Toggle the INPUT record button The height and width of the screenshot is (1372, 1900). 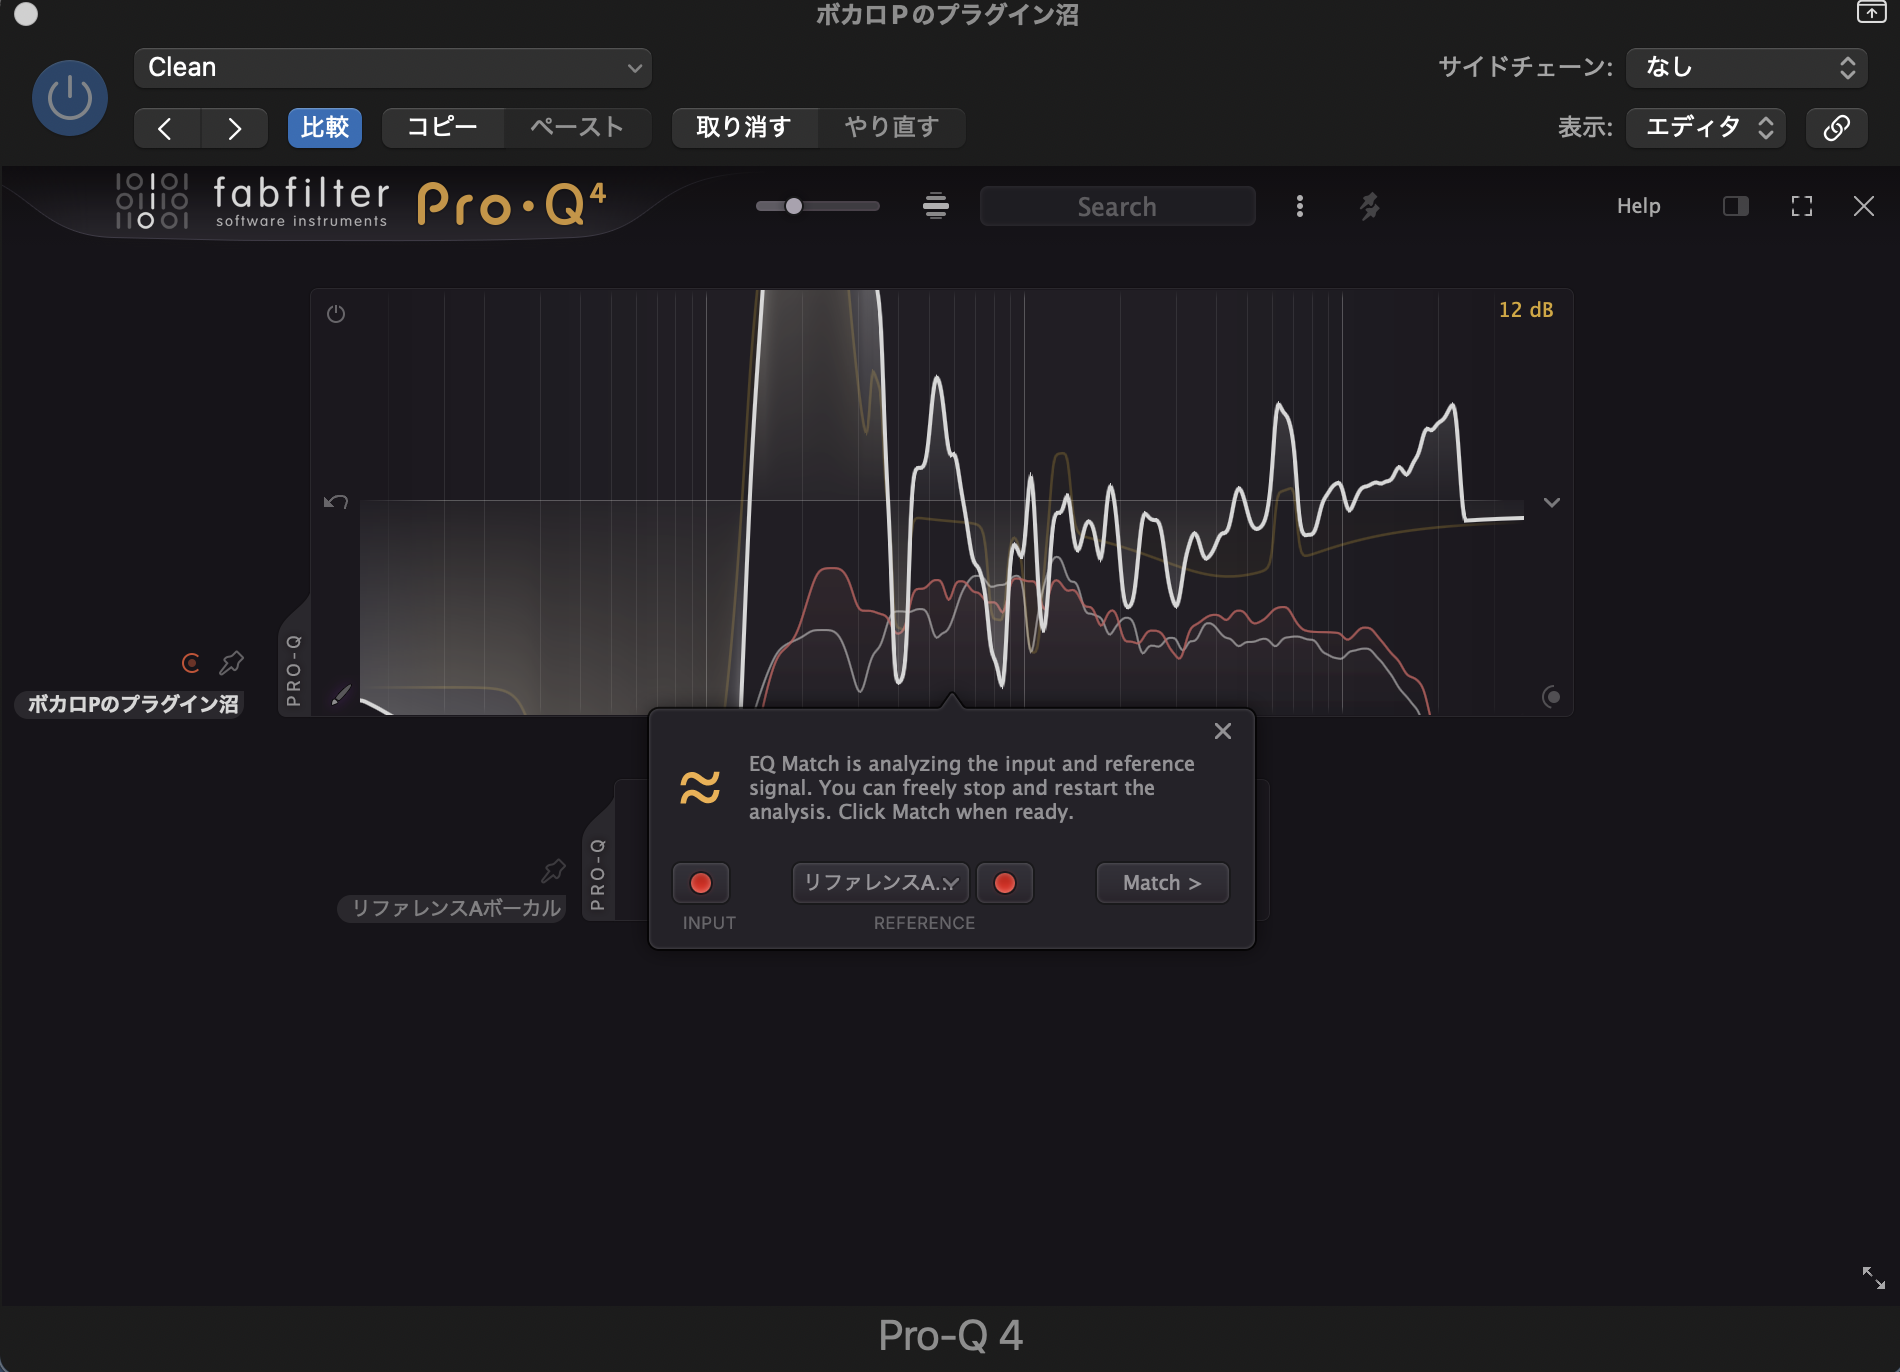[701, 883]
